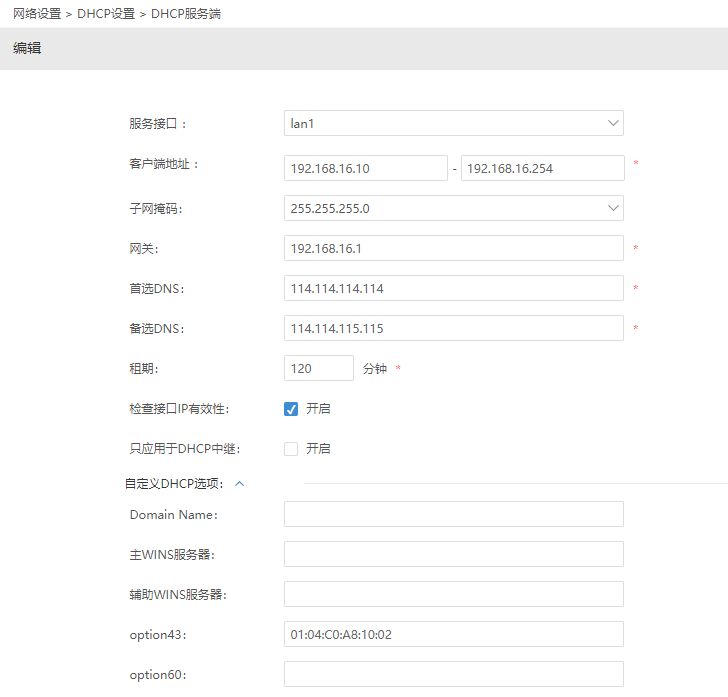The image size is (728, 697).
Task: Click the 租期 lease time field
Action: coord(318,368)
